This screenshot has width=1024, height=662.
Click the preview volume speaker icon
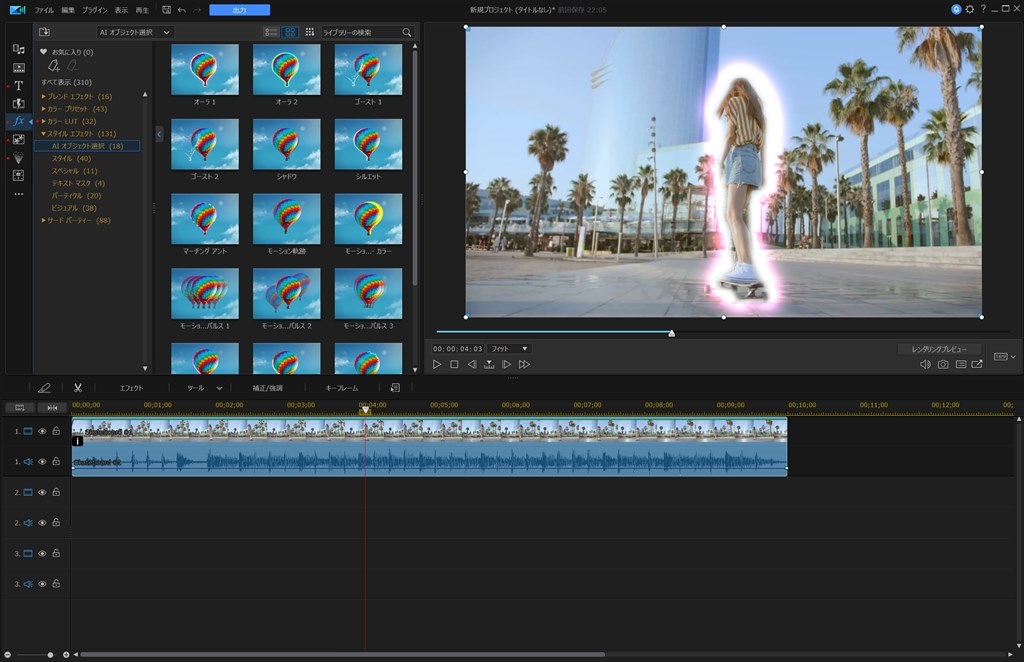[x=925, y=365]
